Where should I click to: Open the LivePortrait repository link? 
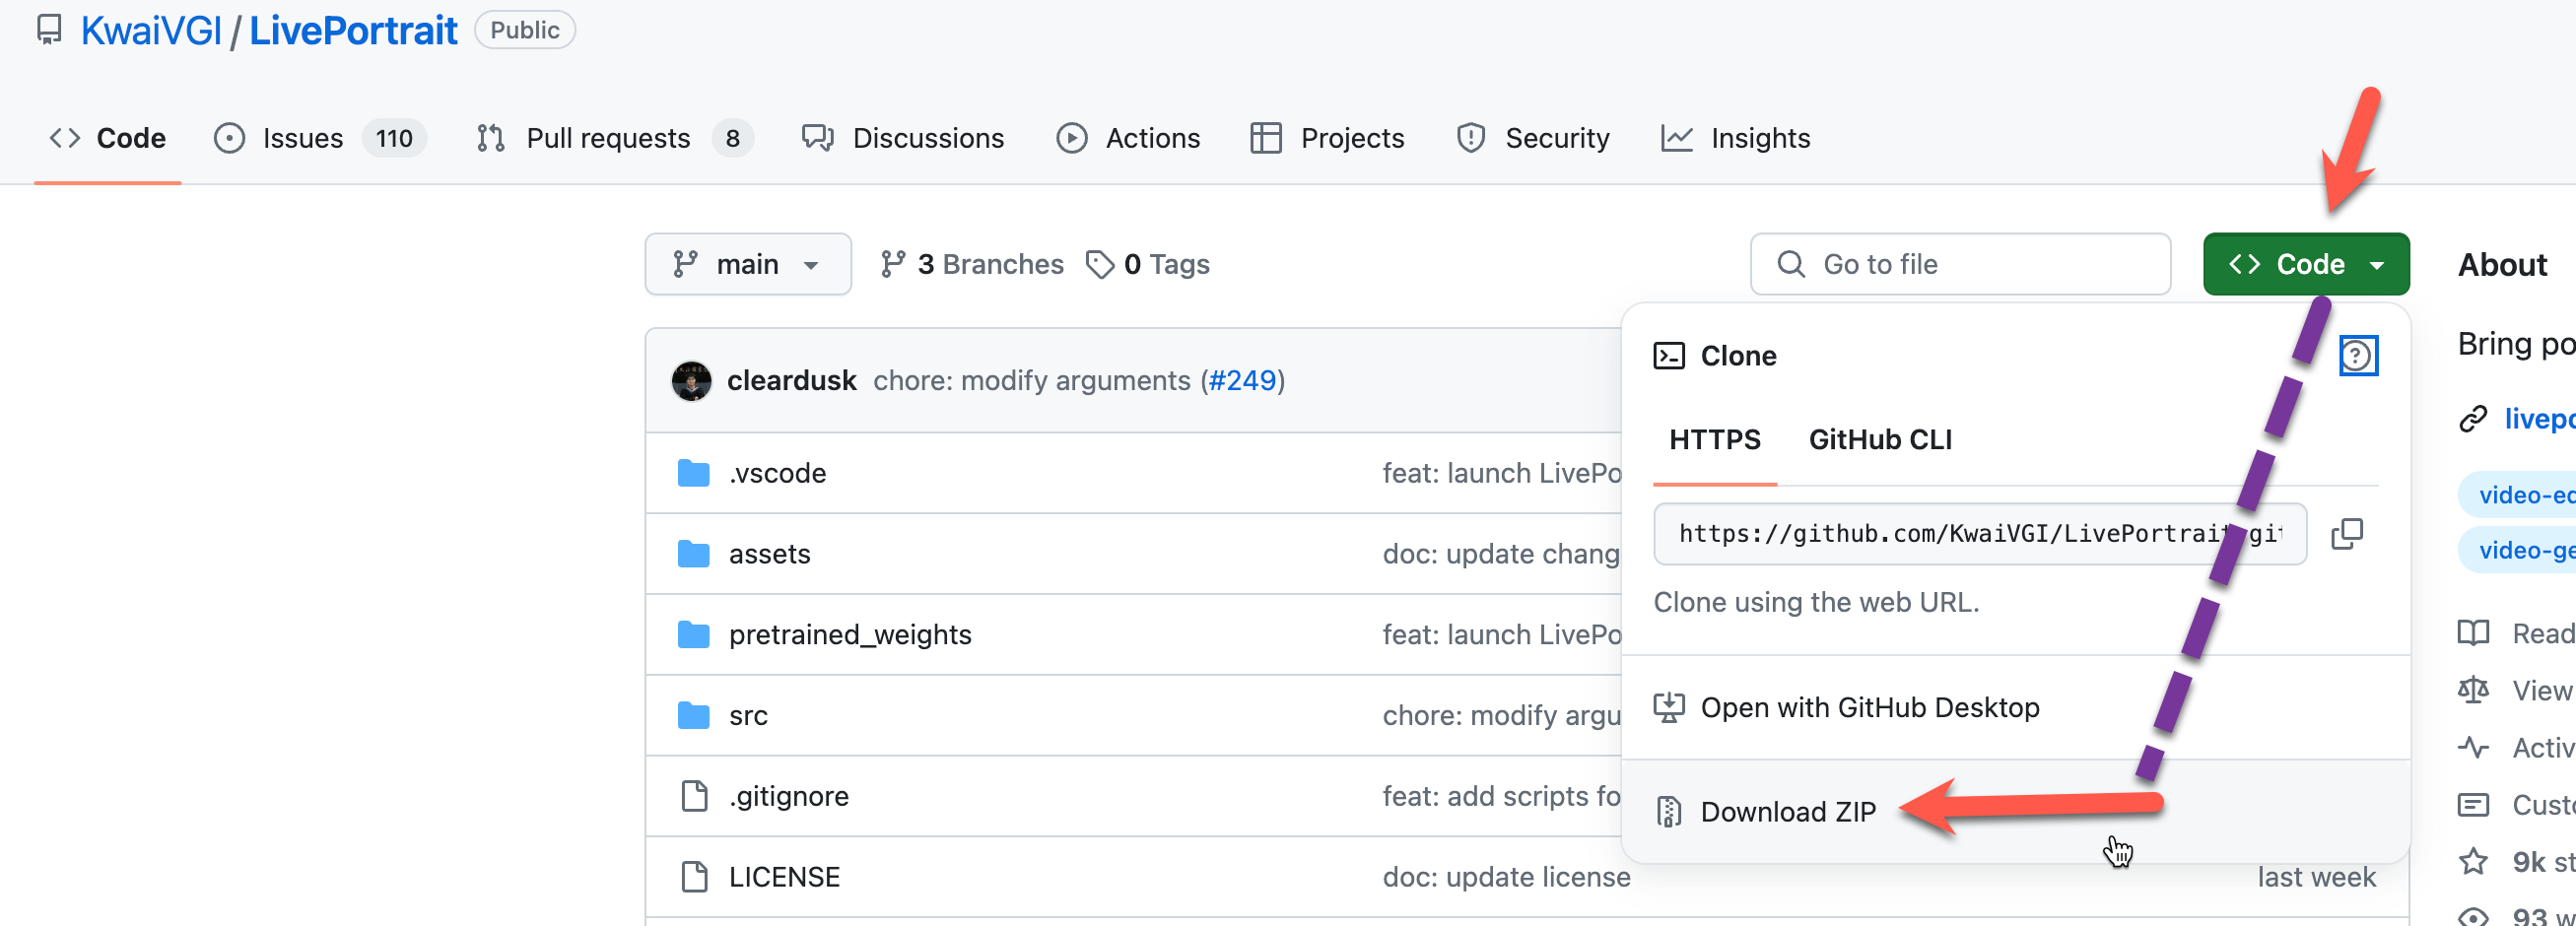[353, 30]
